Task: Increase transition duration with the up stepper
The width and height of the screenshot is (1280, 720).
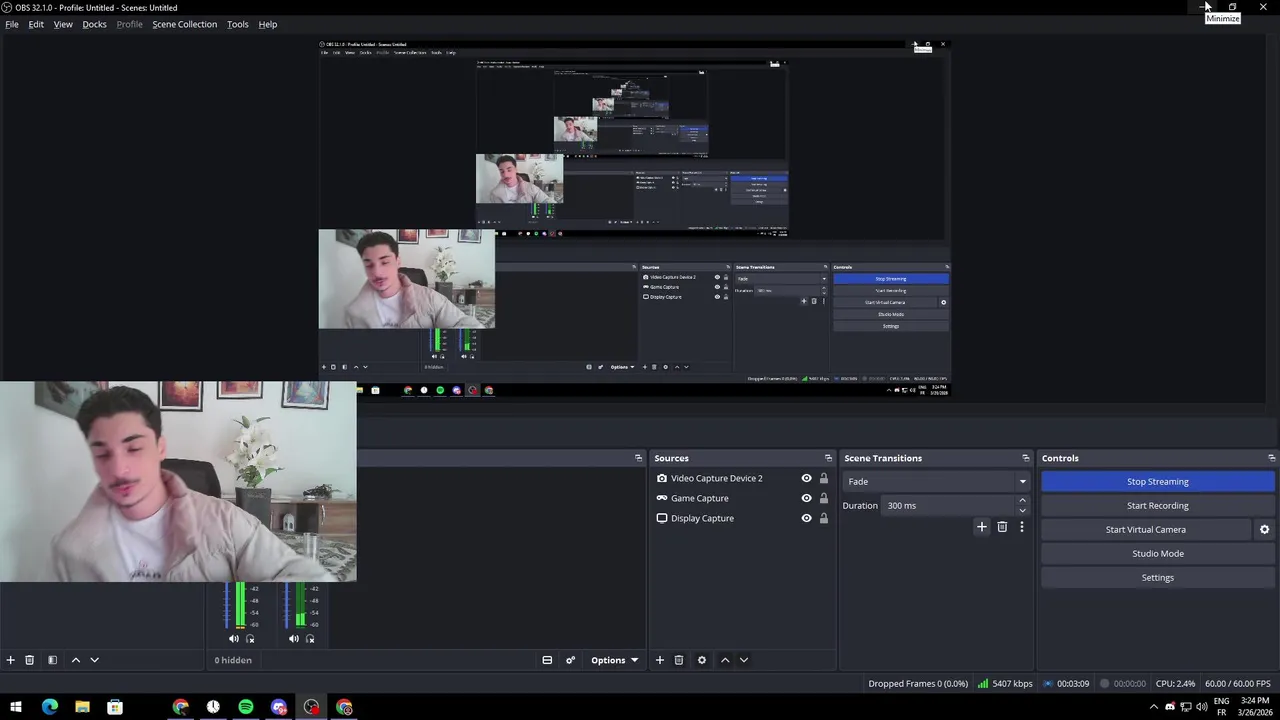Action: pyautogui.click(x=1022, y=500)
